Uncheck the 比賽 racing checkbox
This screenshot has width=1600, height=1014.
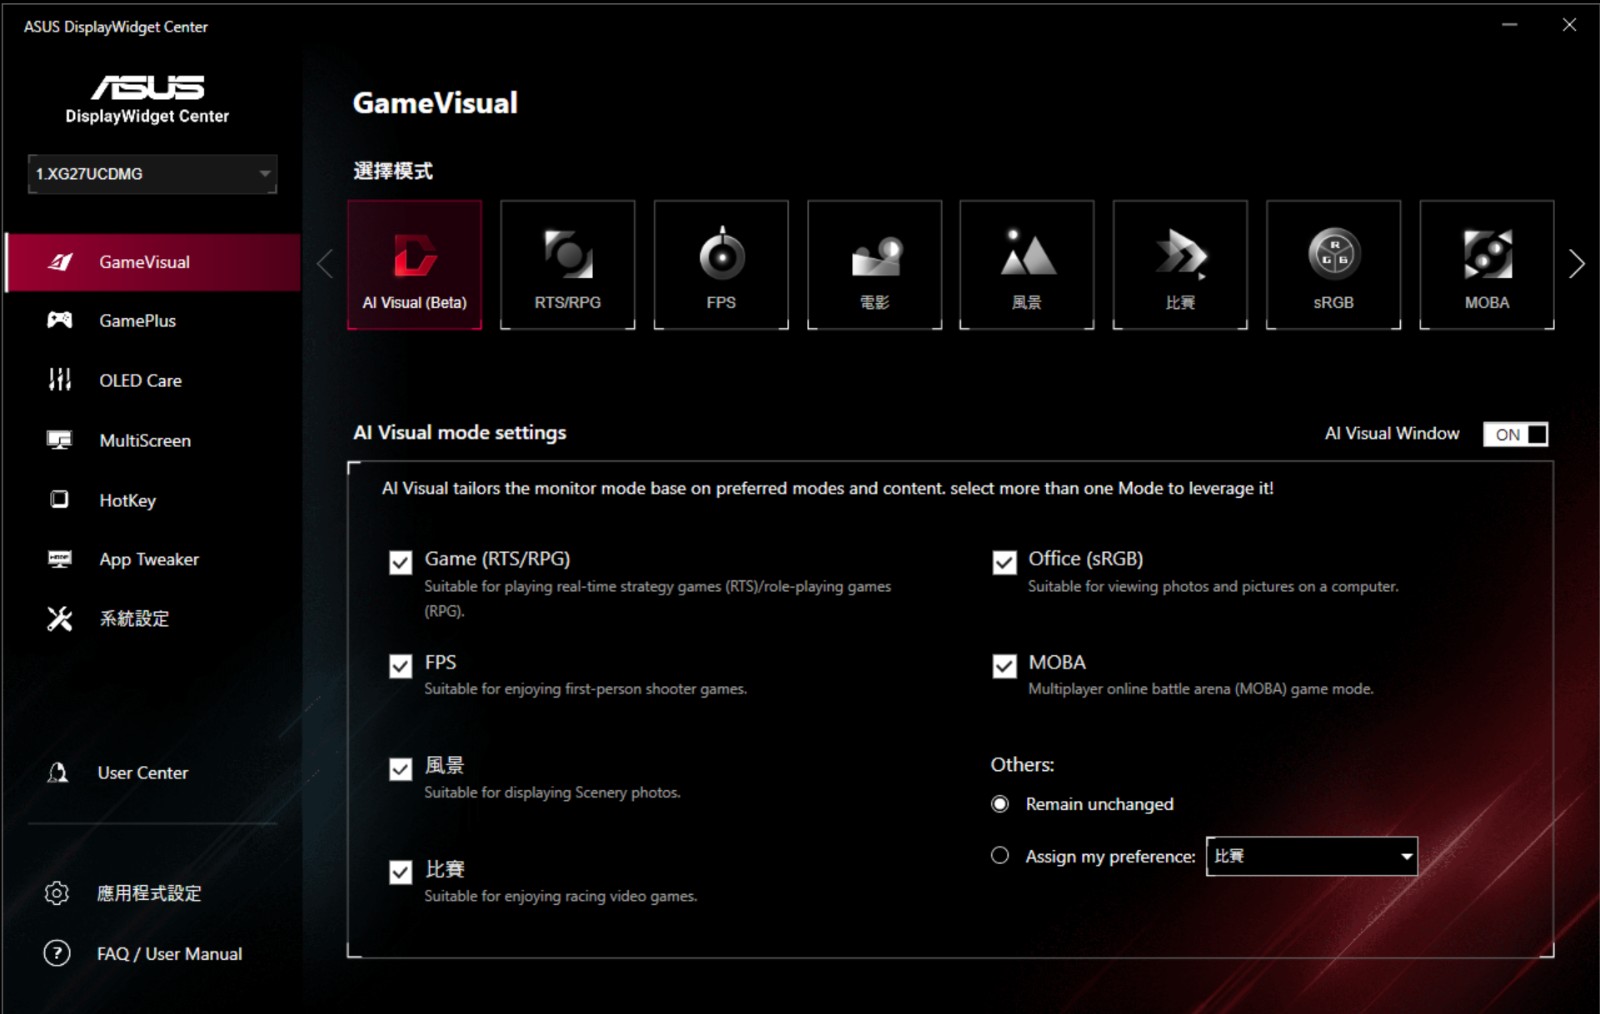click(401, 872)
